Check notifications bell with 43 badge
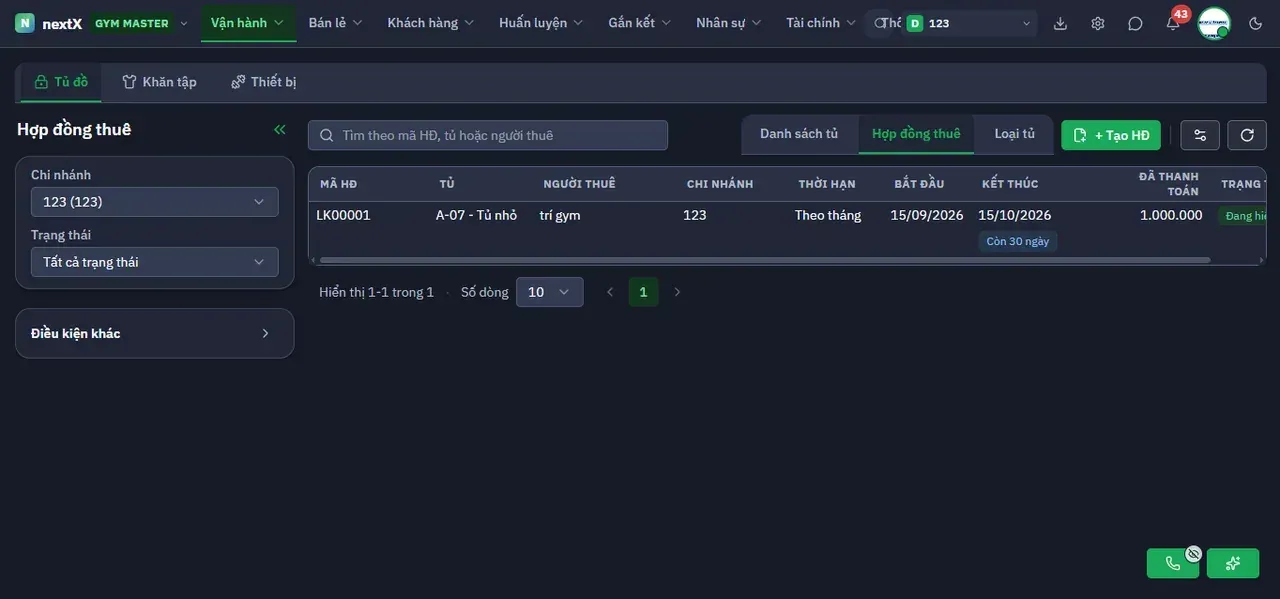Image resolution: width=1280 pixels, height=599 pixels. coord(1173,23)
